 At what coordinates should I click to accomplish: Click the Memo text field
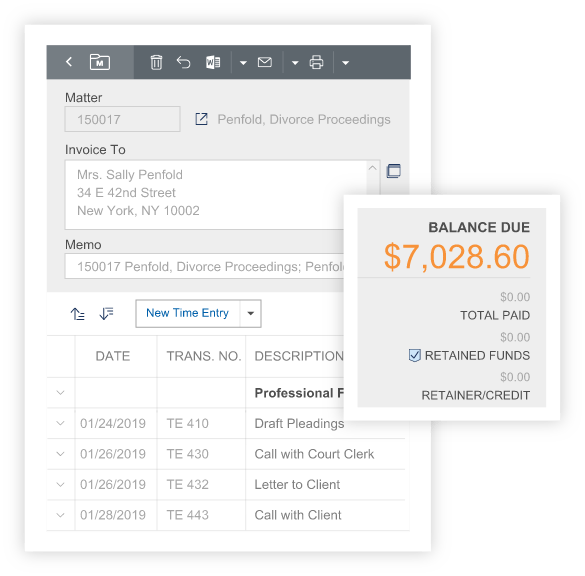(204, 266)
